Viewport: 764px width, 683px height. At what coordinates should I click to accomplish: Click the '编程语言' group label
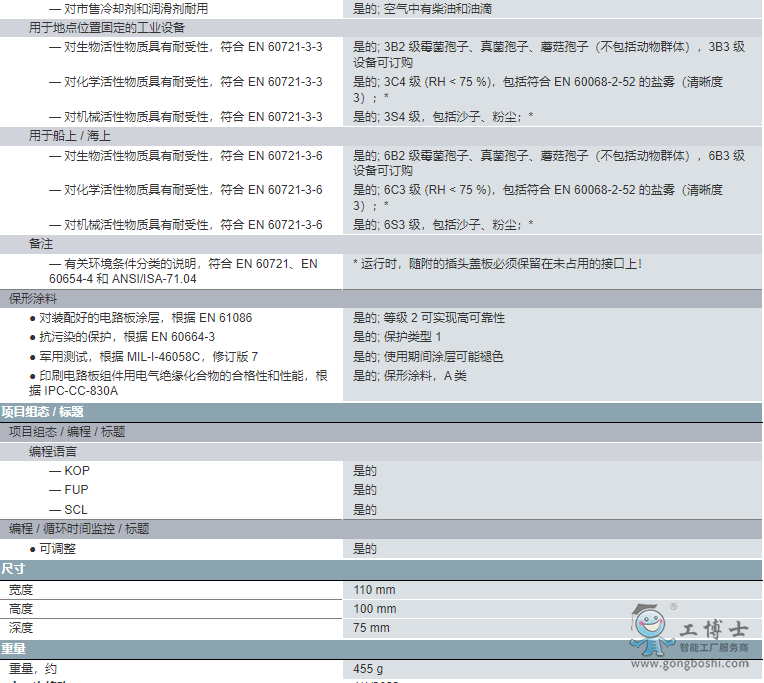click(53, 452)
